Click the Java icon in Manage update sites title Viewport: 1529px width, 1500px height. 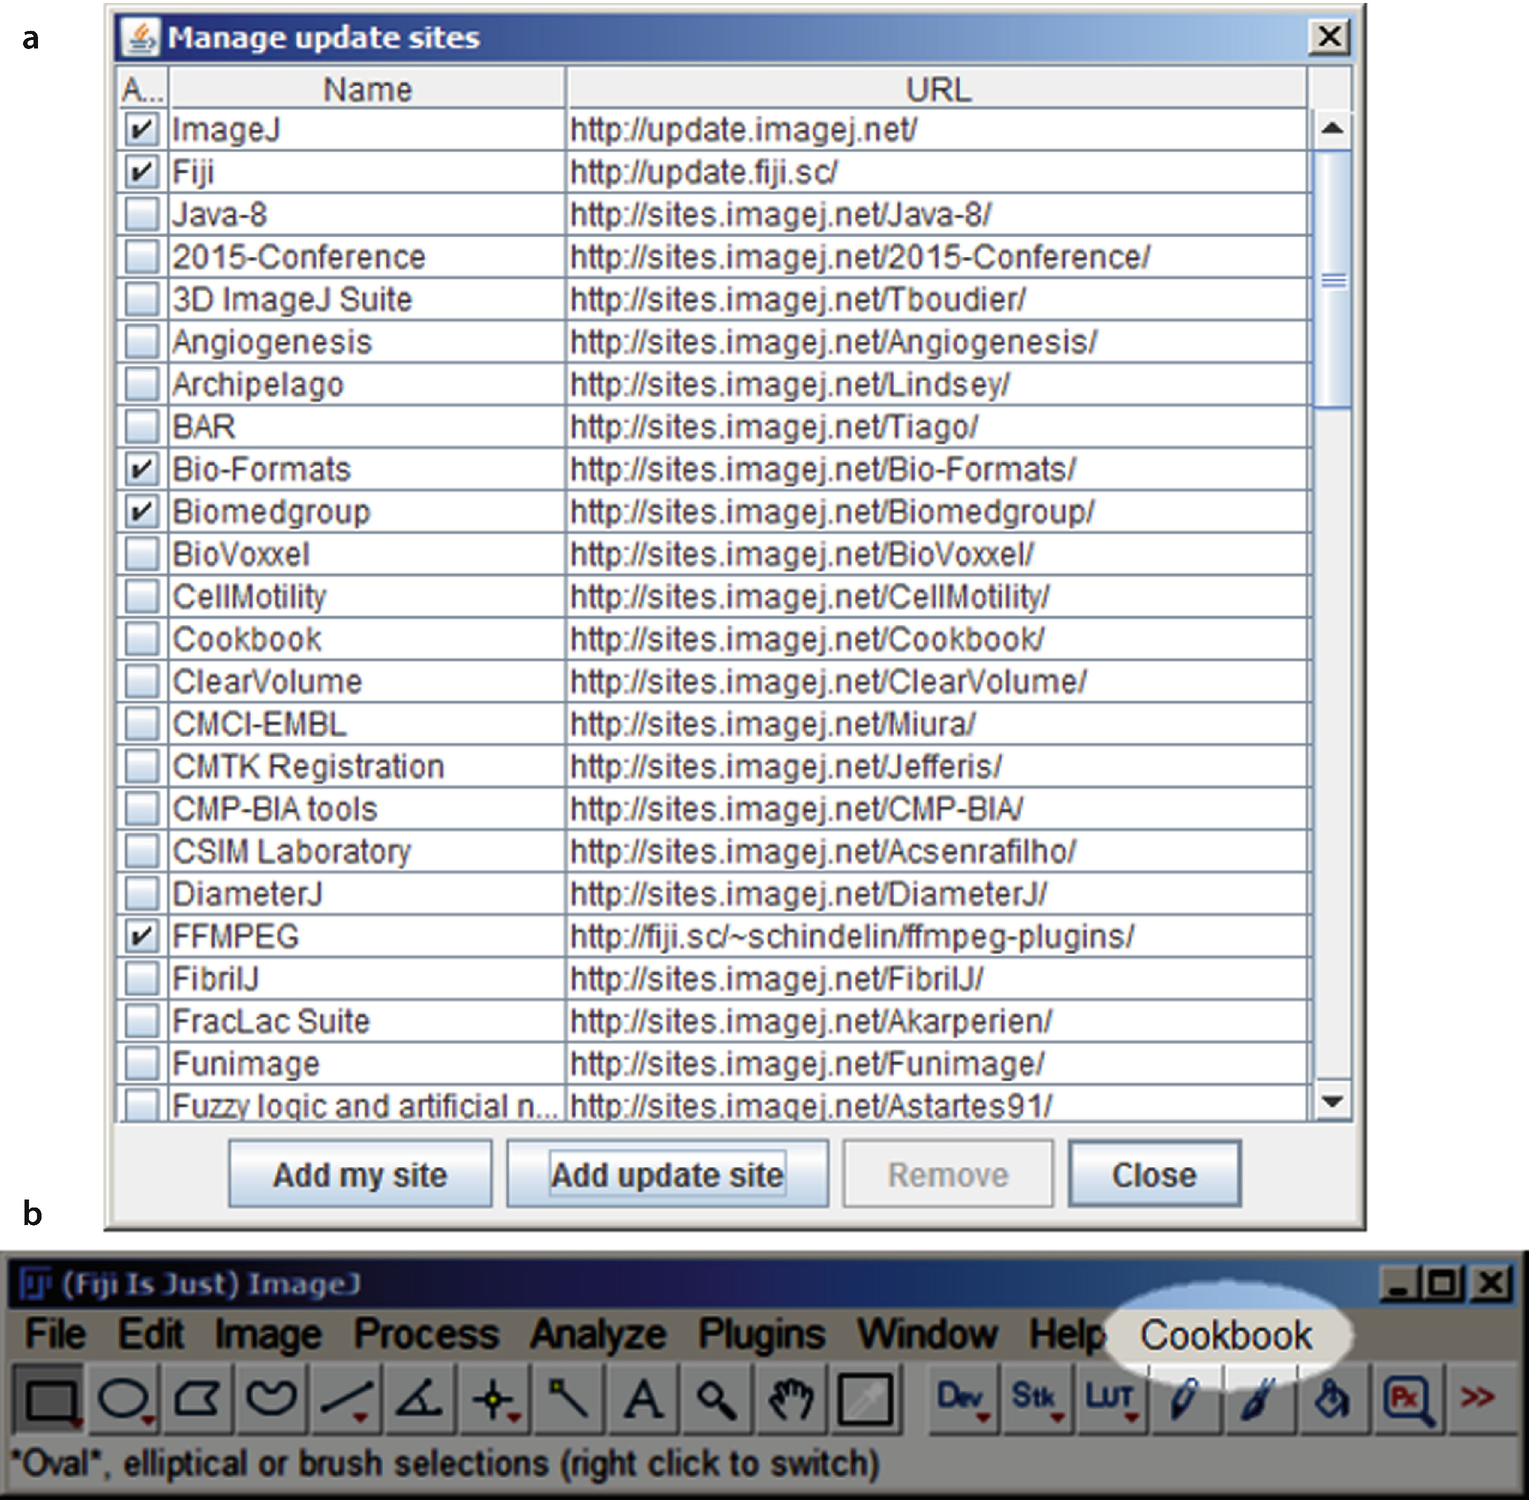point(142,38)
